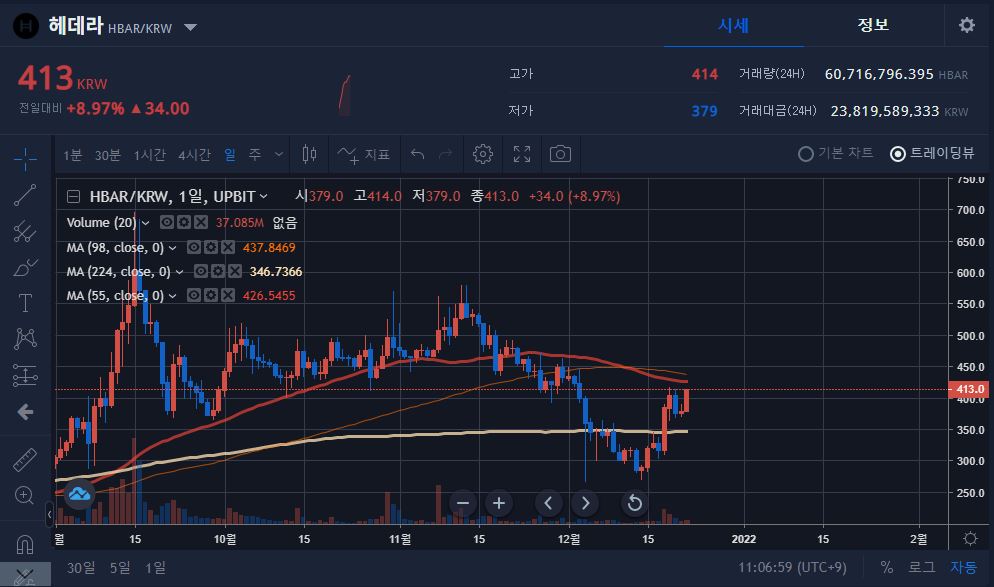Reset the chart view
Image resolution: width=994 pixels, height=587 pixels.
635,503
